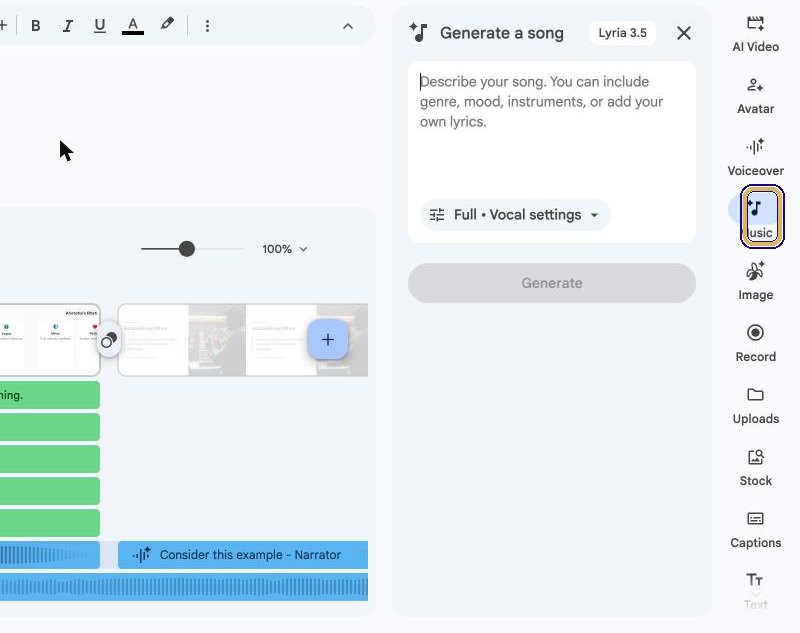Open the Captions tool
Screen dimensions: 800x633
point(756,529)
